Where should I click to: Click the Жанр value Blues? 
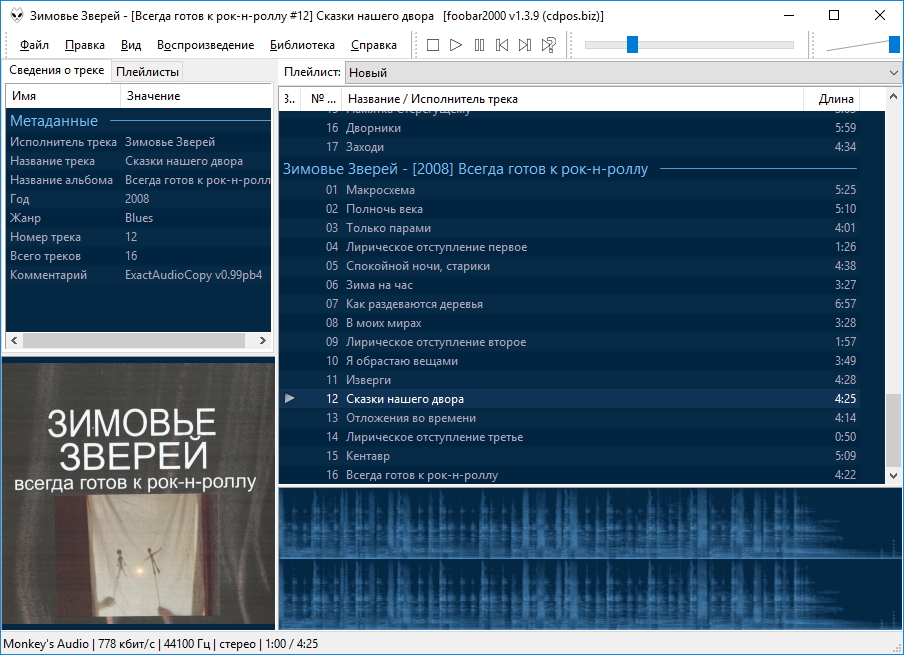(x=139, y=218)
